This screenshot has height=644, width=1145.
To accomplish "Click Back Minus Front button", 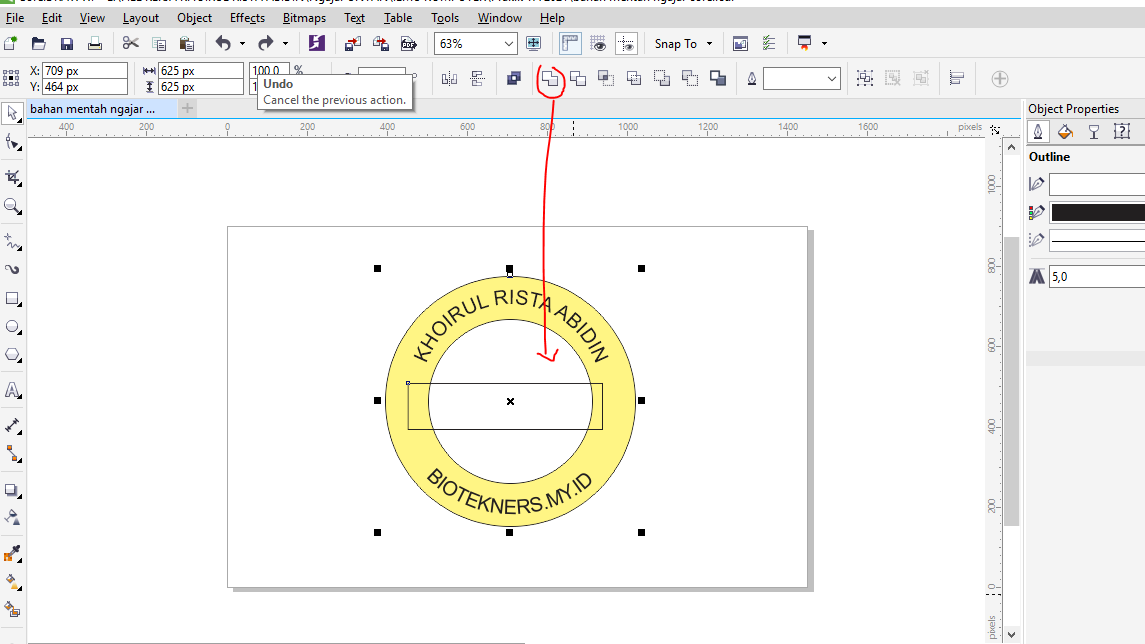I will point(690,79).
